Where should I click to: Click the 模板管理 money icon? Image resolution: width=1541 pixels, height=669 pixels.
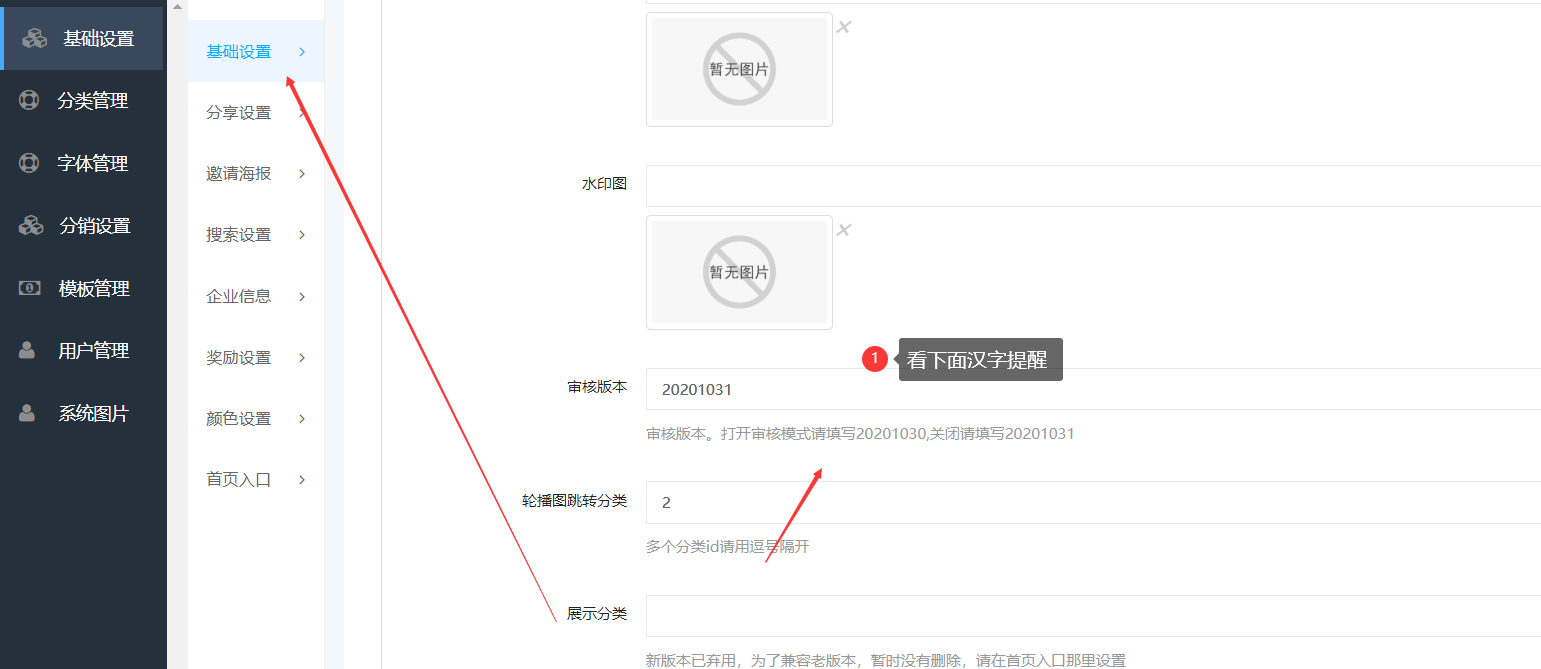click(x=29, y=288)
